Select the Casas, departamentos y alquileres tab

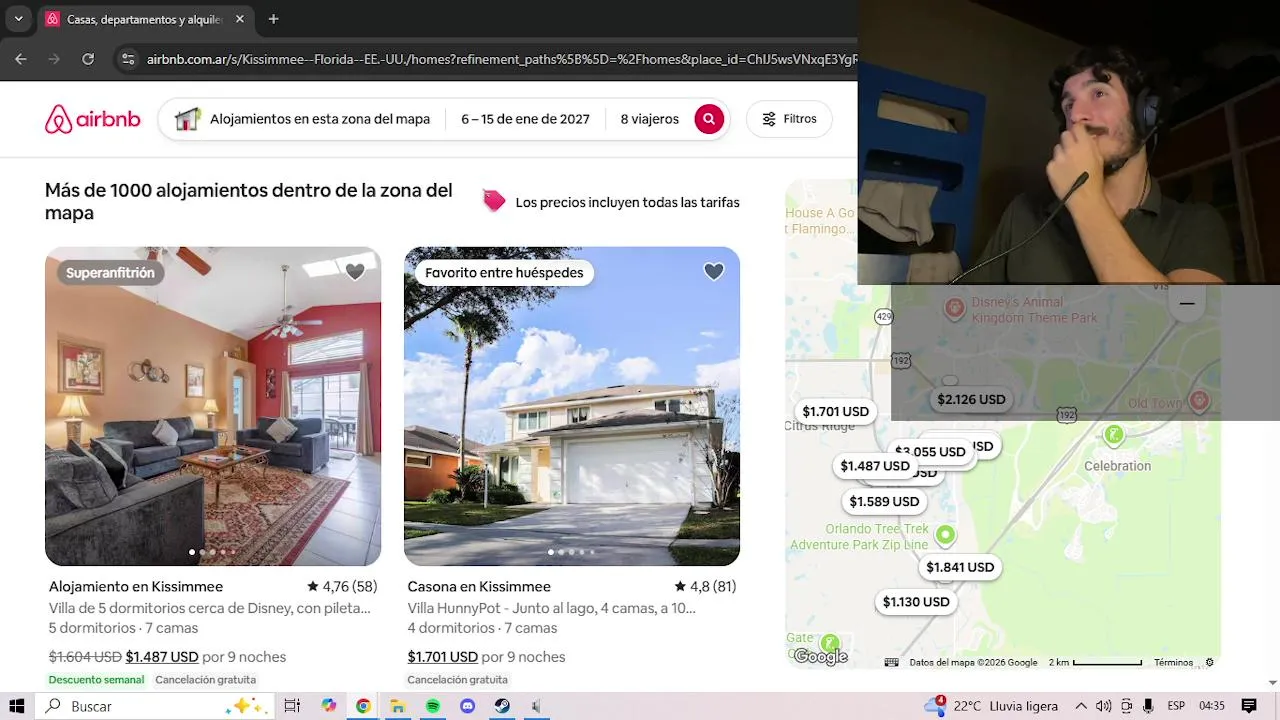[x=144, y=19]
